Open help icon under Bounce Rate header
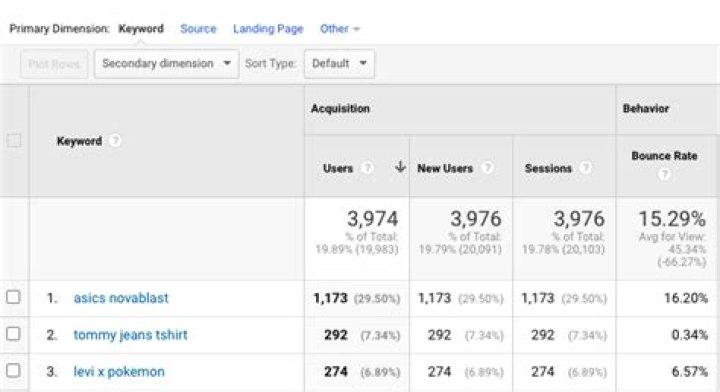 [x=664, y=174]
